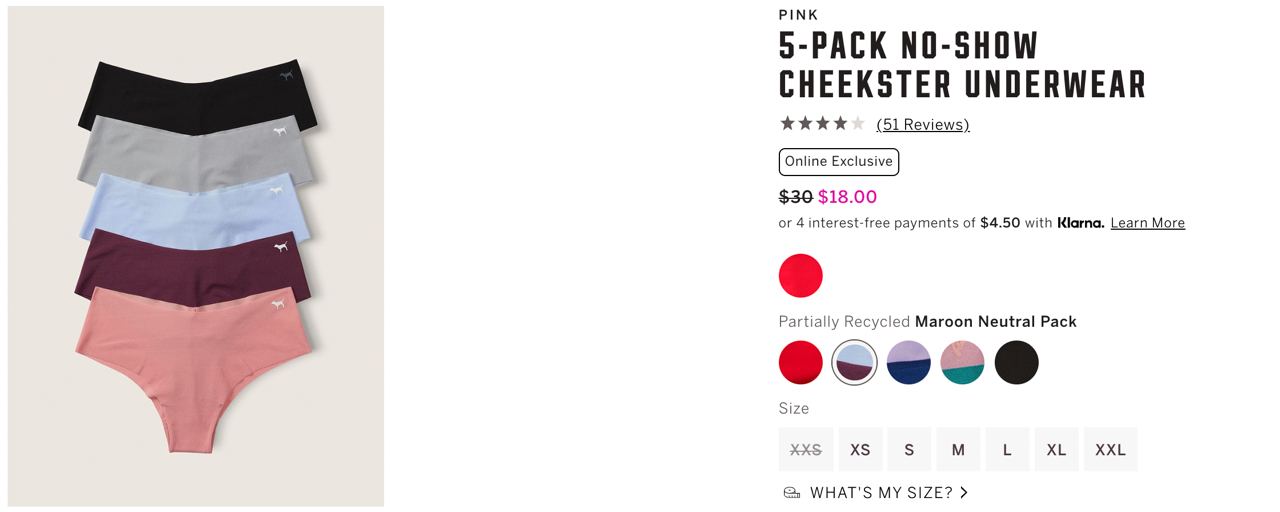1280x512 pixels.
Task: Open the 5-pack underwear product image
Action: click(x=196, y=256)
